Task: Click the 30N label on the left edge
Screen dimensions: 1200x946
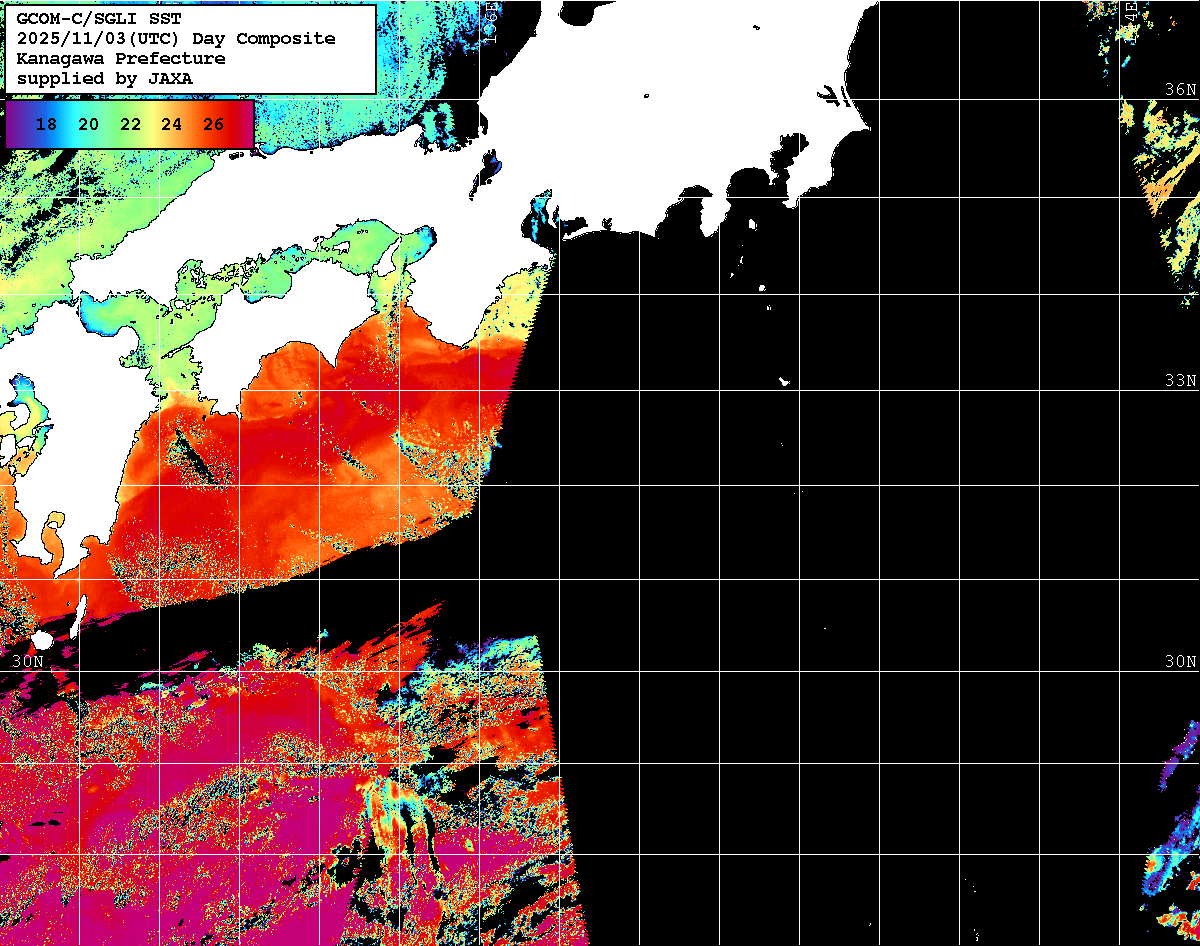Action: pyautogui.click(x=27, y=661)
